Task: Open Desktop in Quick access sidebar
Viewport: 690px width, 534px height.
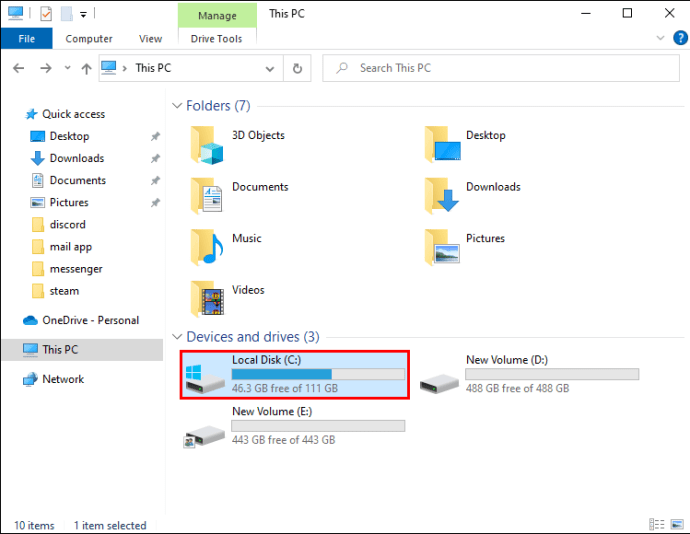Action: [70, 136]
